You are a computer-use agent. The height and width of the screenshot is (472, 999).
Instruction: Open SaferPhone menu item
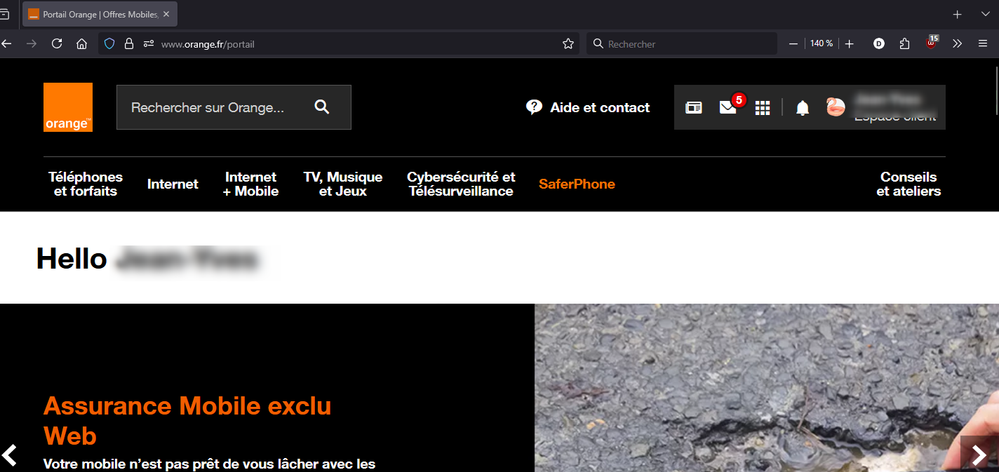click(x=577, y=184)
